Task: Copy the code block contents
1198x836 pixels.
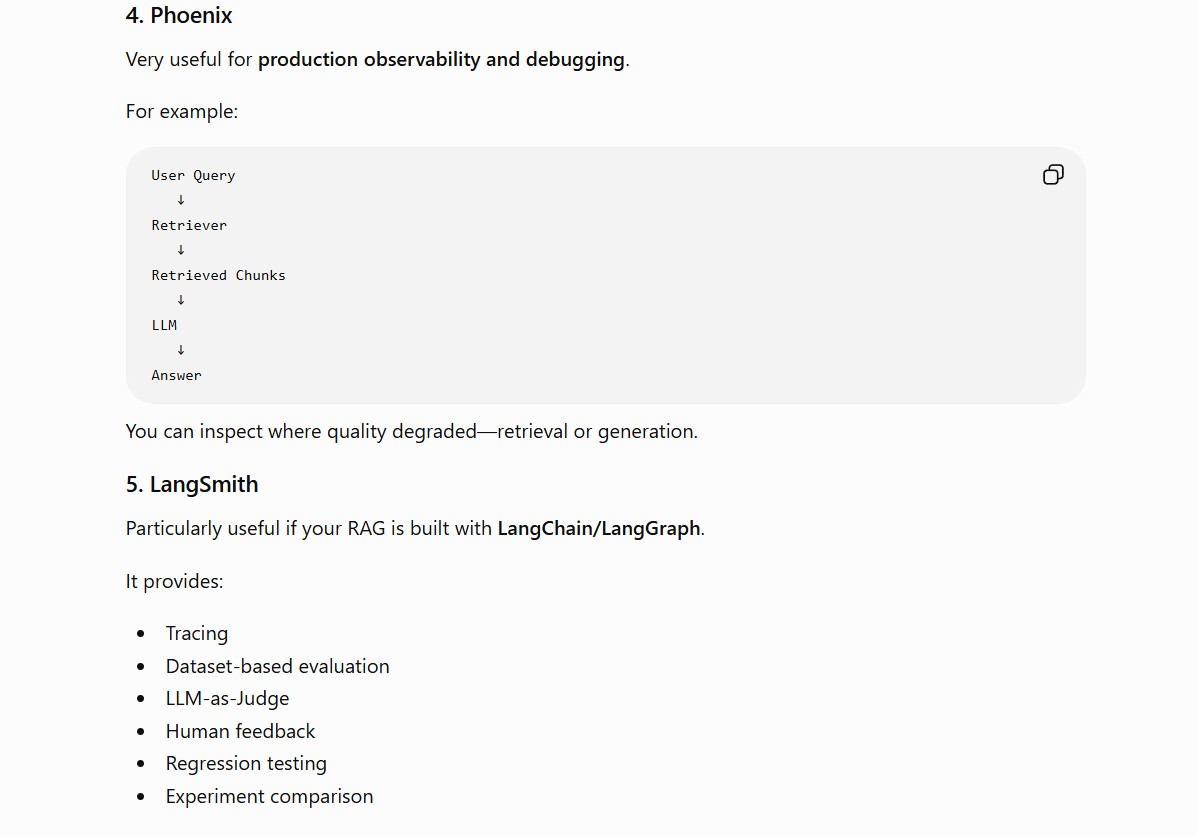Action: tap(1053, 175)
